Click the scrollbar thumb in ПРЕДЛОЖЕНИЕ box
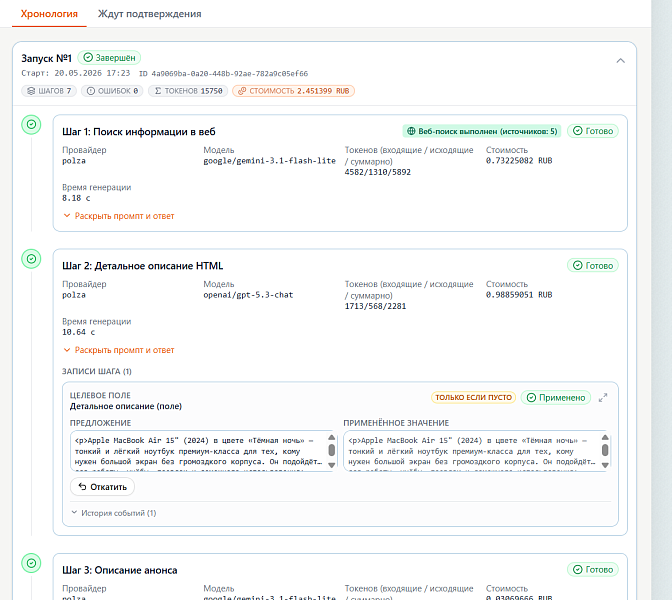This screenshot has height=600, width=672. coord(331,450)
